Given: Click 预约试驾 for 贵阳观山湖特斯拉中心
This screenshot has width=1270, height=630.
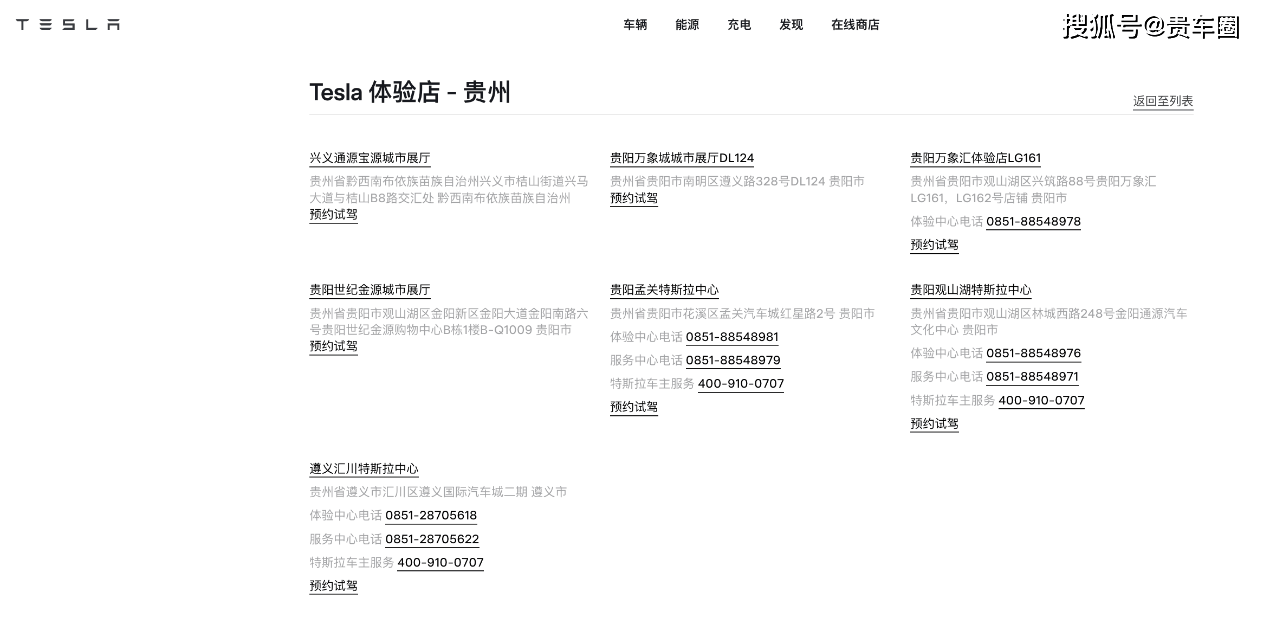Looking at the screenshot, I should tap(934, 424).
